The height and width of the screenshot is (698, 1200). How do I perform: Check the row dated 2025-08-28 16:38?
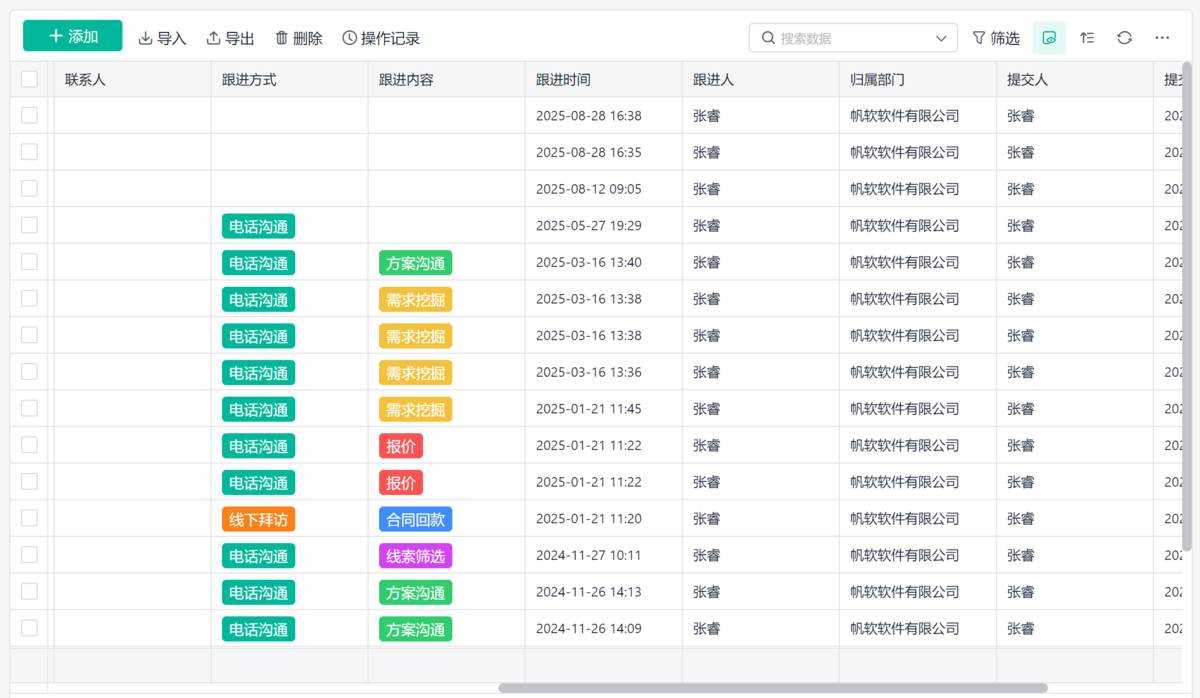click(29, 115)
